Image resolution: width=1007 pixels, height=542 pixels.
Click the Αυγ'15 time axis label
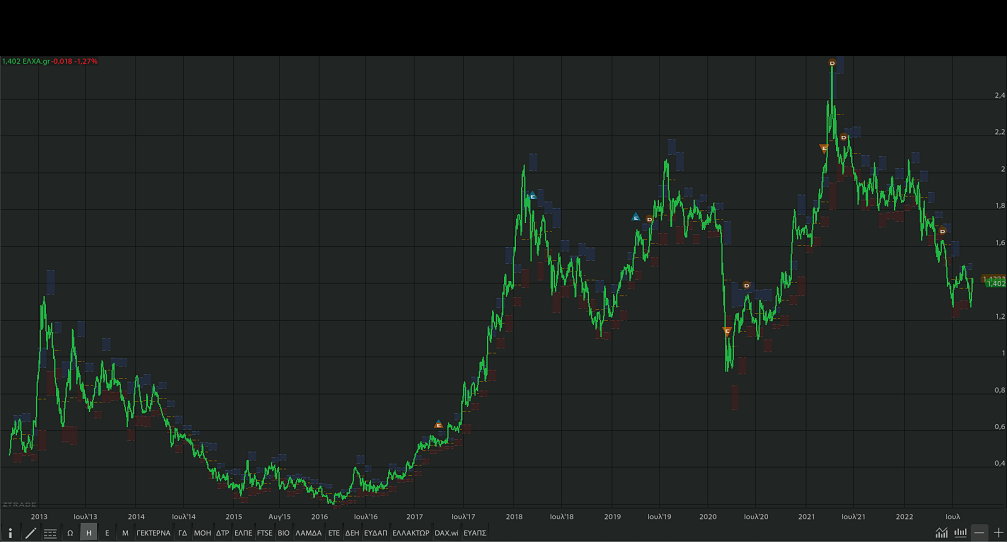pyautogui.click(x=279, y=516)
